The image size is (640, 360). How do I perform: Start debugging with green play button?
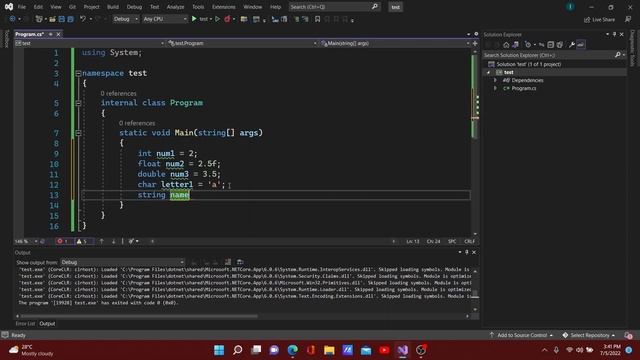point(194,19)
